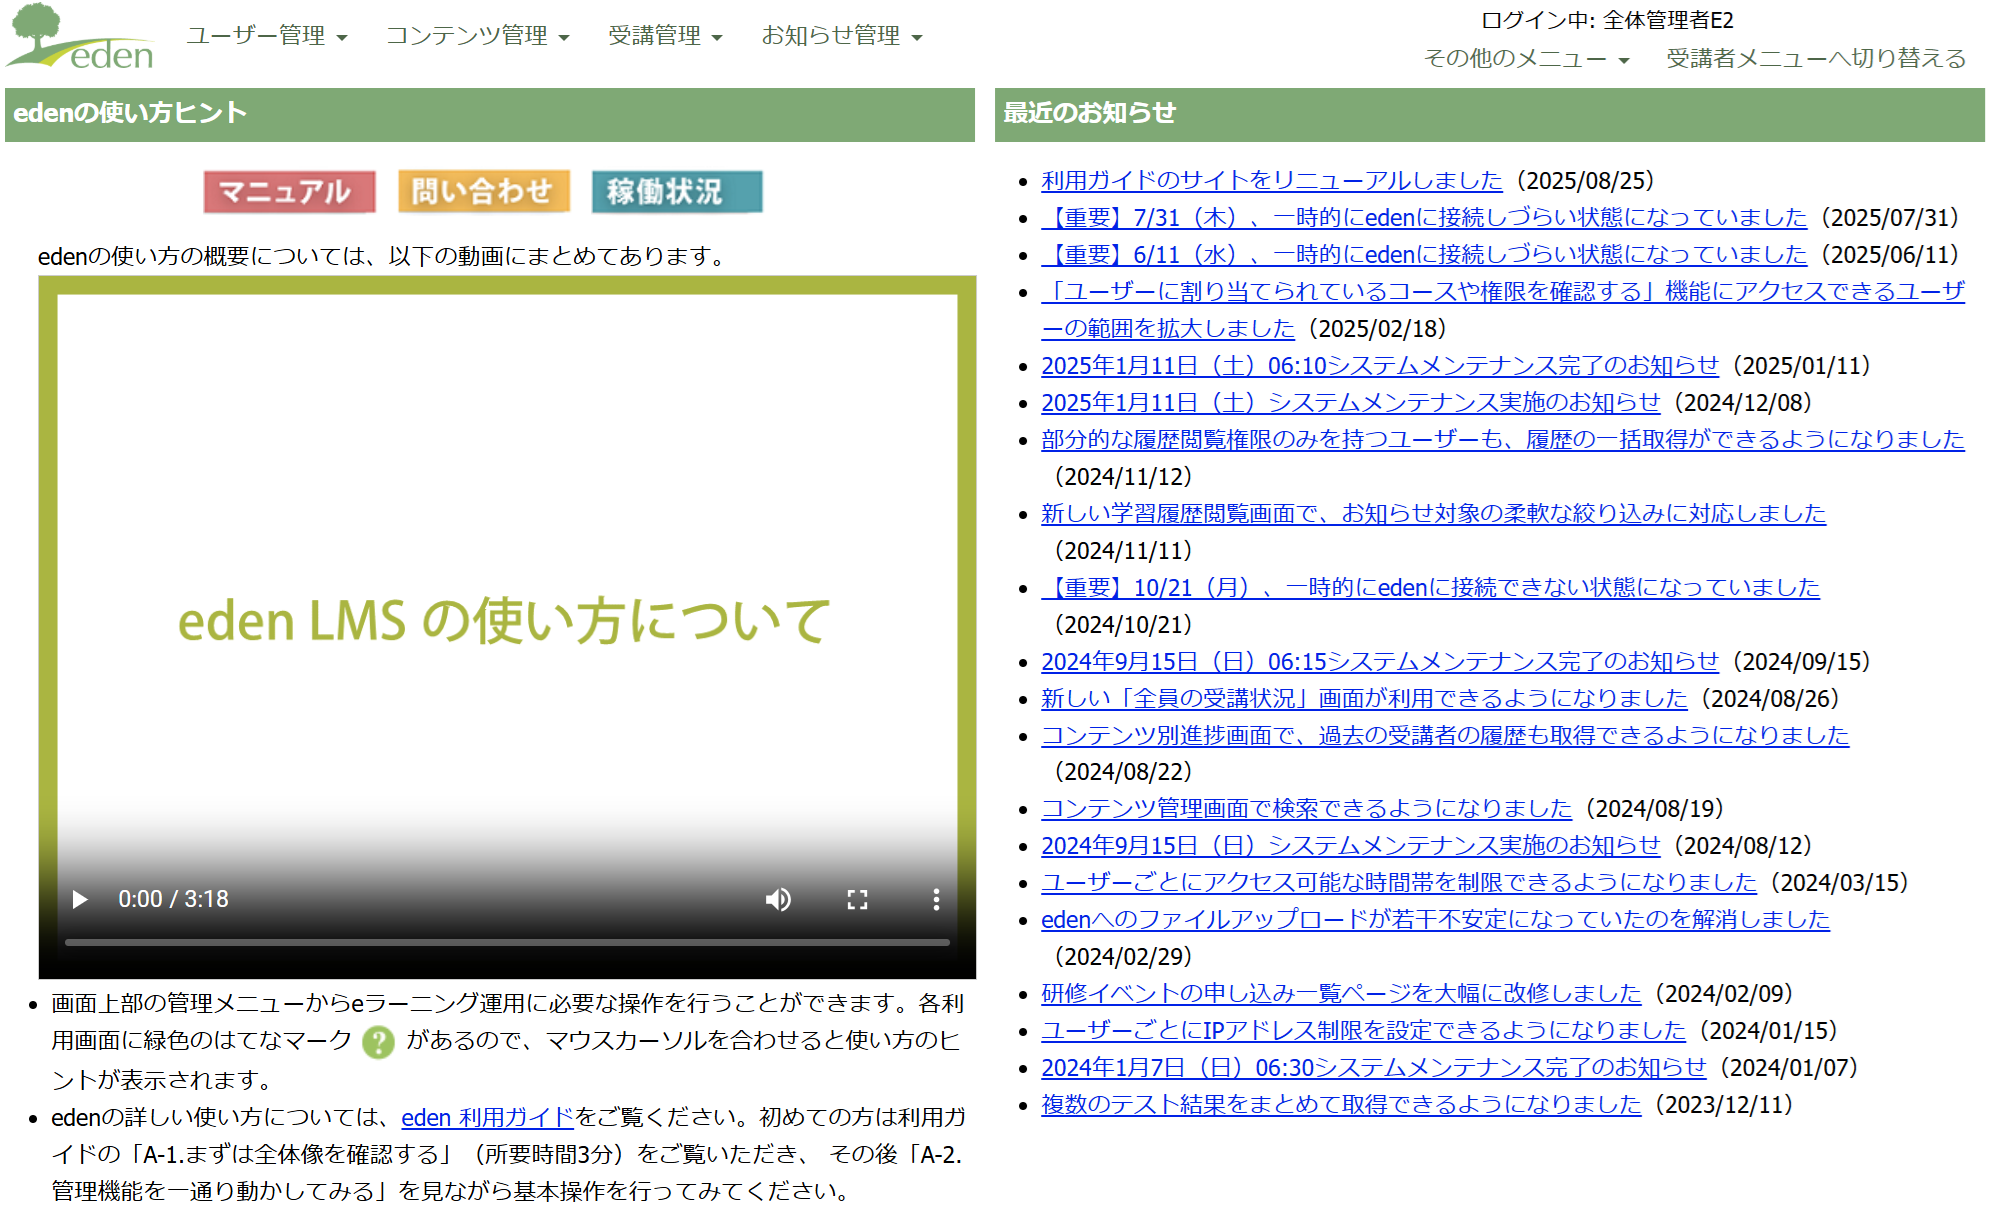Click the eden tree logo
This screenshot has width=1999, height=1213.
80,37
